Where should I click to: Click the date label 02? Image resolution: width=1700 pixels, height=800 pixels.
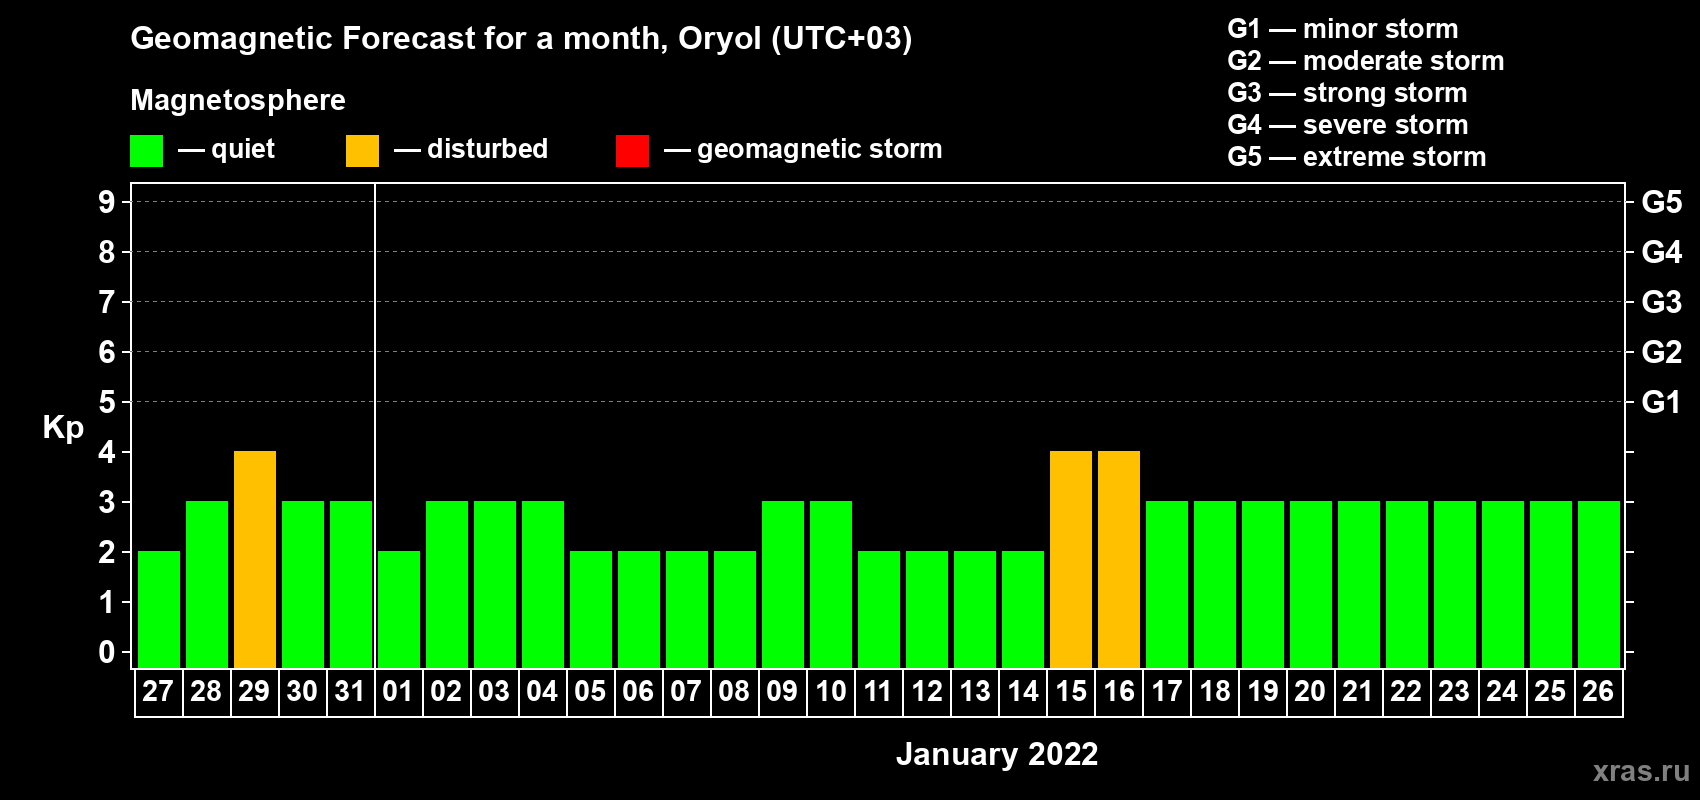click(x=446, y=692)
